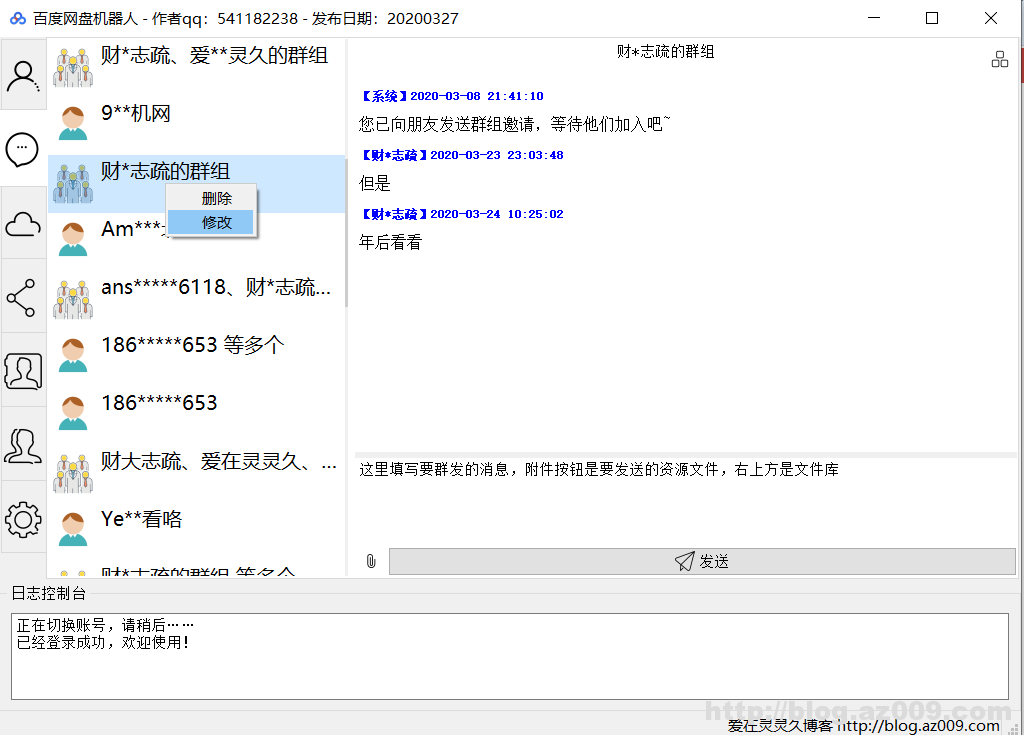The image size is (1024, 735).
Task: Open the cloud storage sidebar icon
Action: (23, 224)
